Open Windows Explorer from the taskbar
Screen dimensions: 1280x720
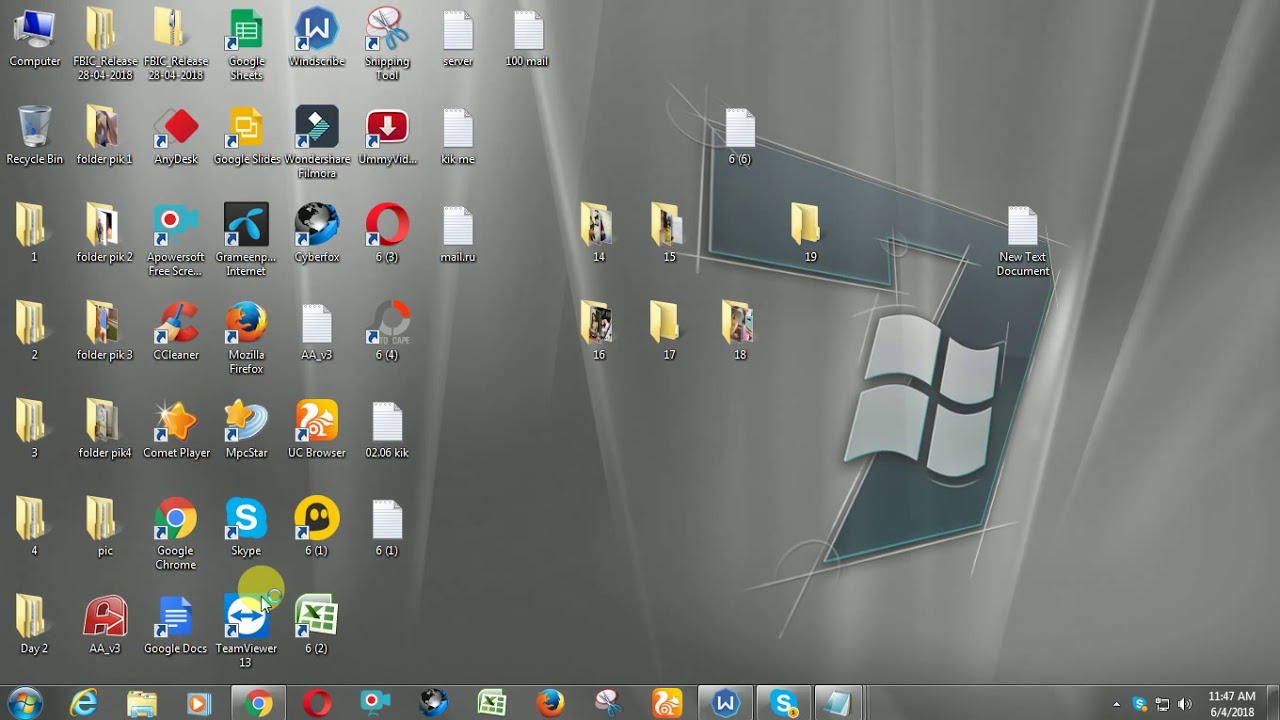tap(142, 704)
